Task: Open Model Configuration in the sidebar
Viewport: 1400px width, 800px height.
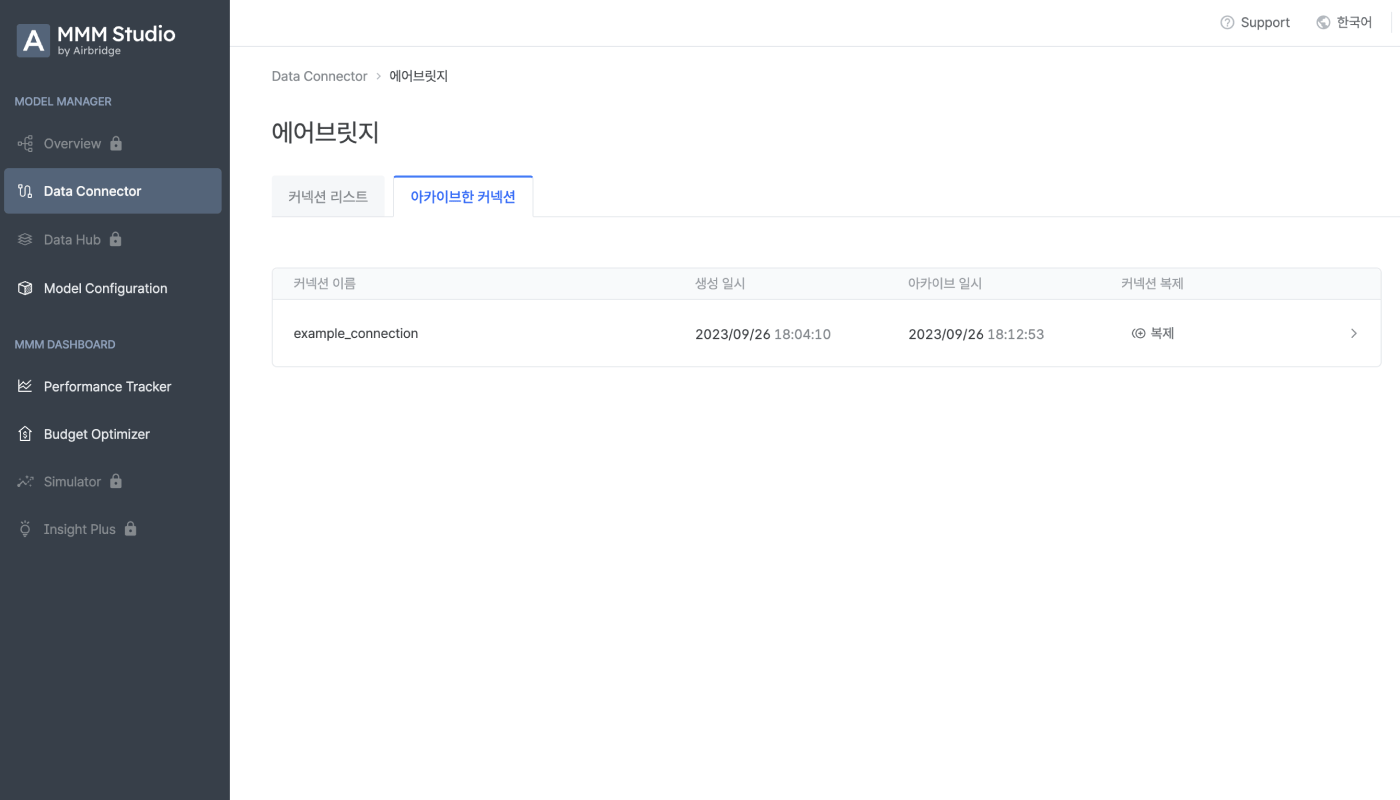Action: point(113,288)
